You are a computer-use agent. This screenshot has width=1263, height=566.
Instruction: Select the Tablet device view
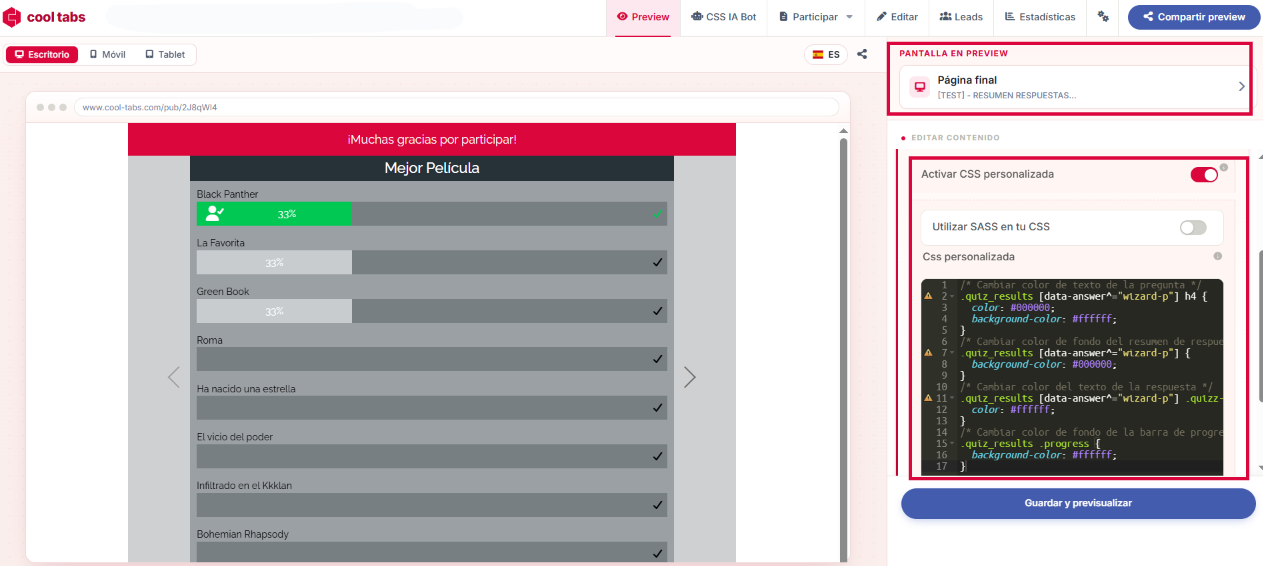pos(165,54)
